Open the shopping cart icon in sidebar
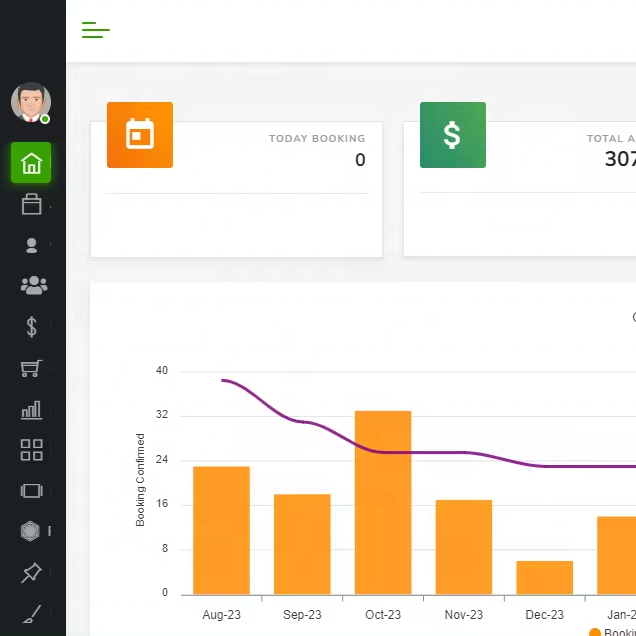 pyautogui.click(x=32, y=368)
